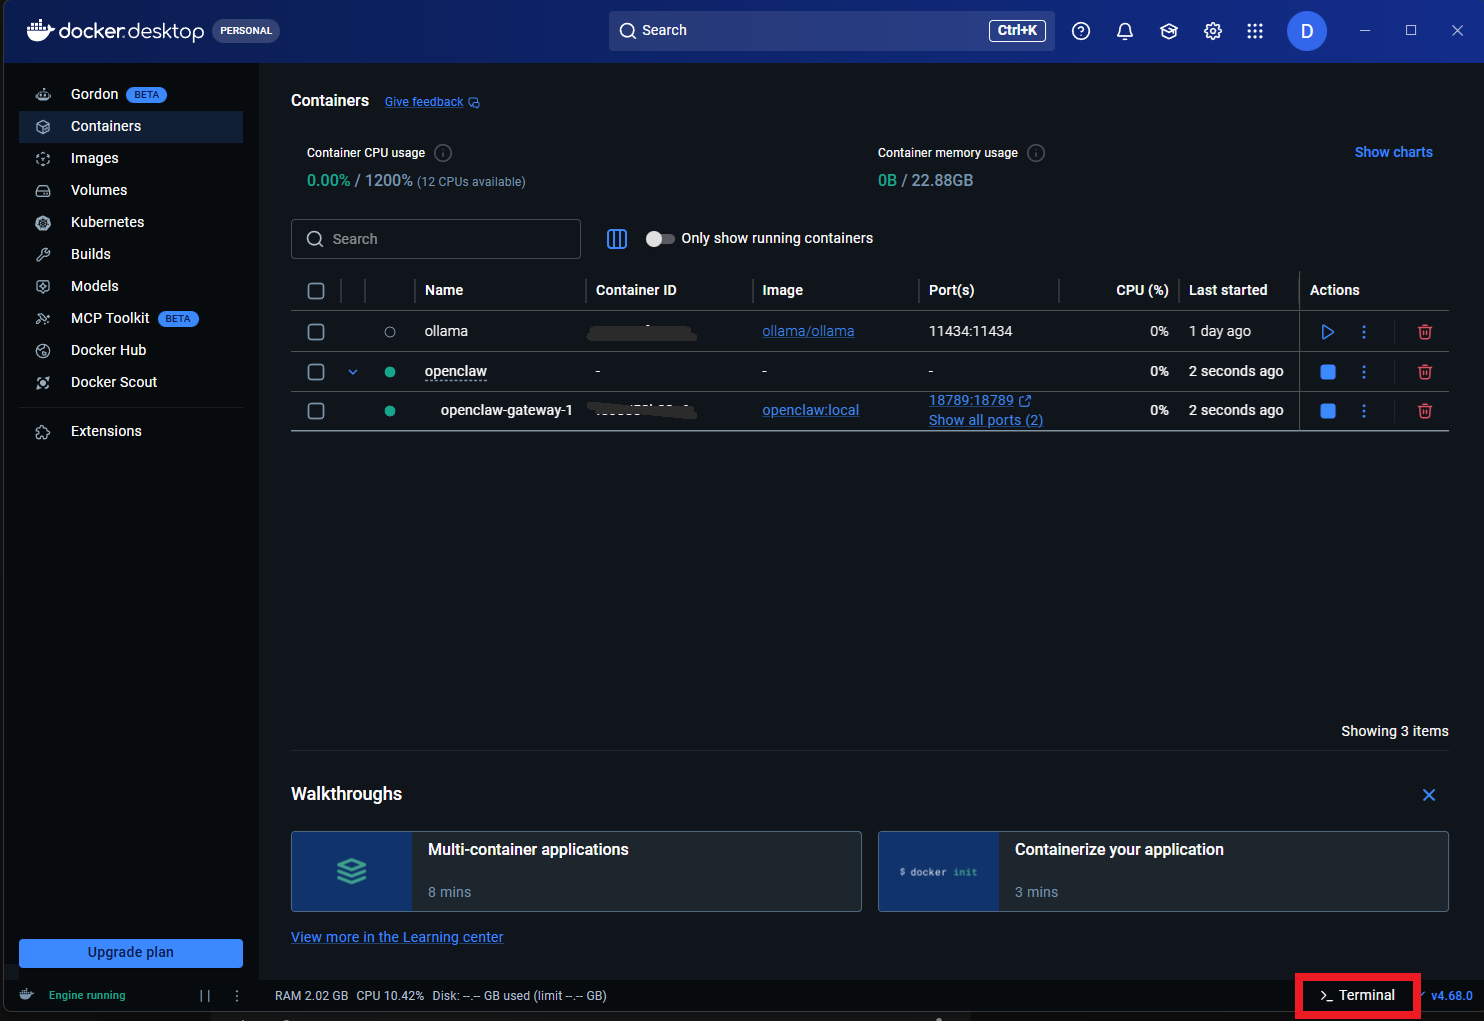Open Kubernetes in the sidebar
Viewport: 1484px width, 1021px height.
coord(131,223)
